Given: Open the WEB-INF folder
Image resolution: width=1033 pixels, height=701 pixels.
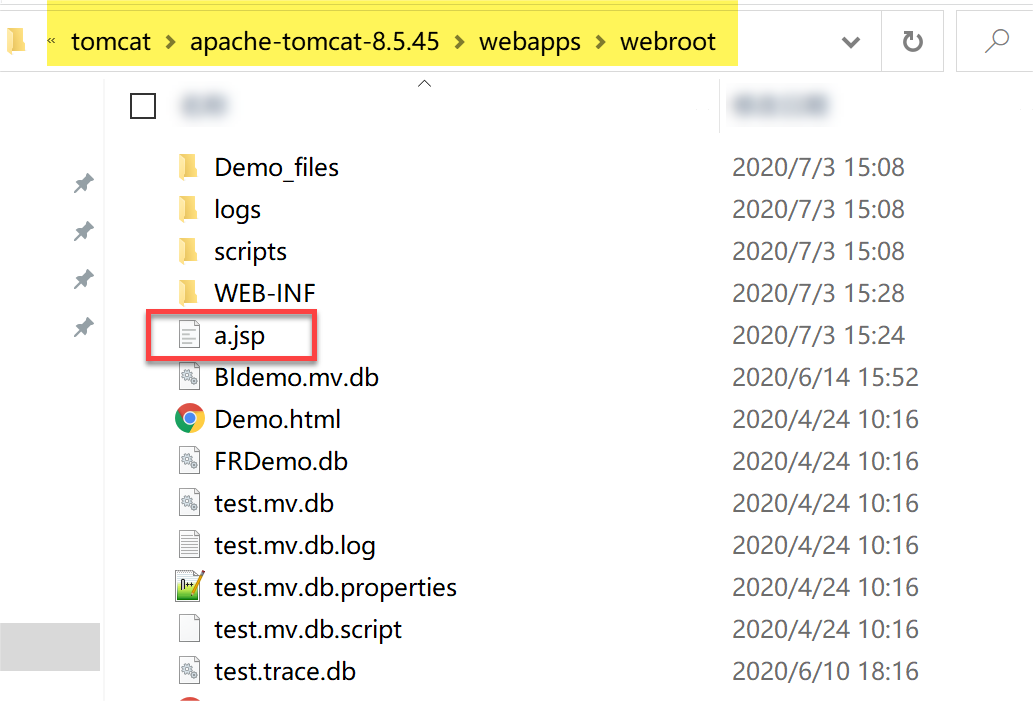Looking at the screenshot, I should (265, 293).
